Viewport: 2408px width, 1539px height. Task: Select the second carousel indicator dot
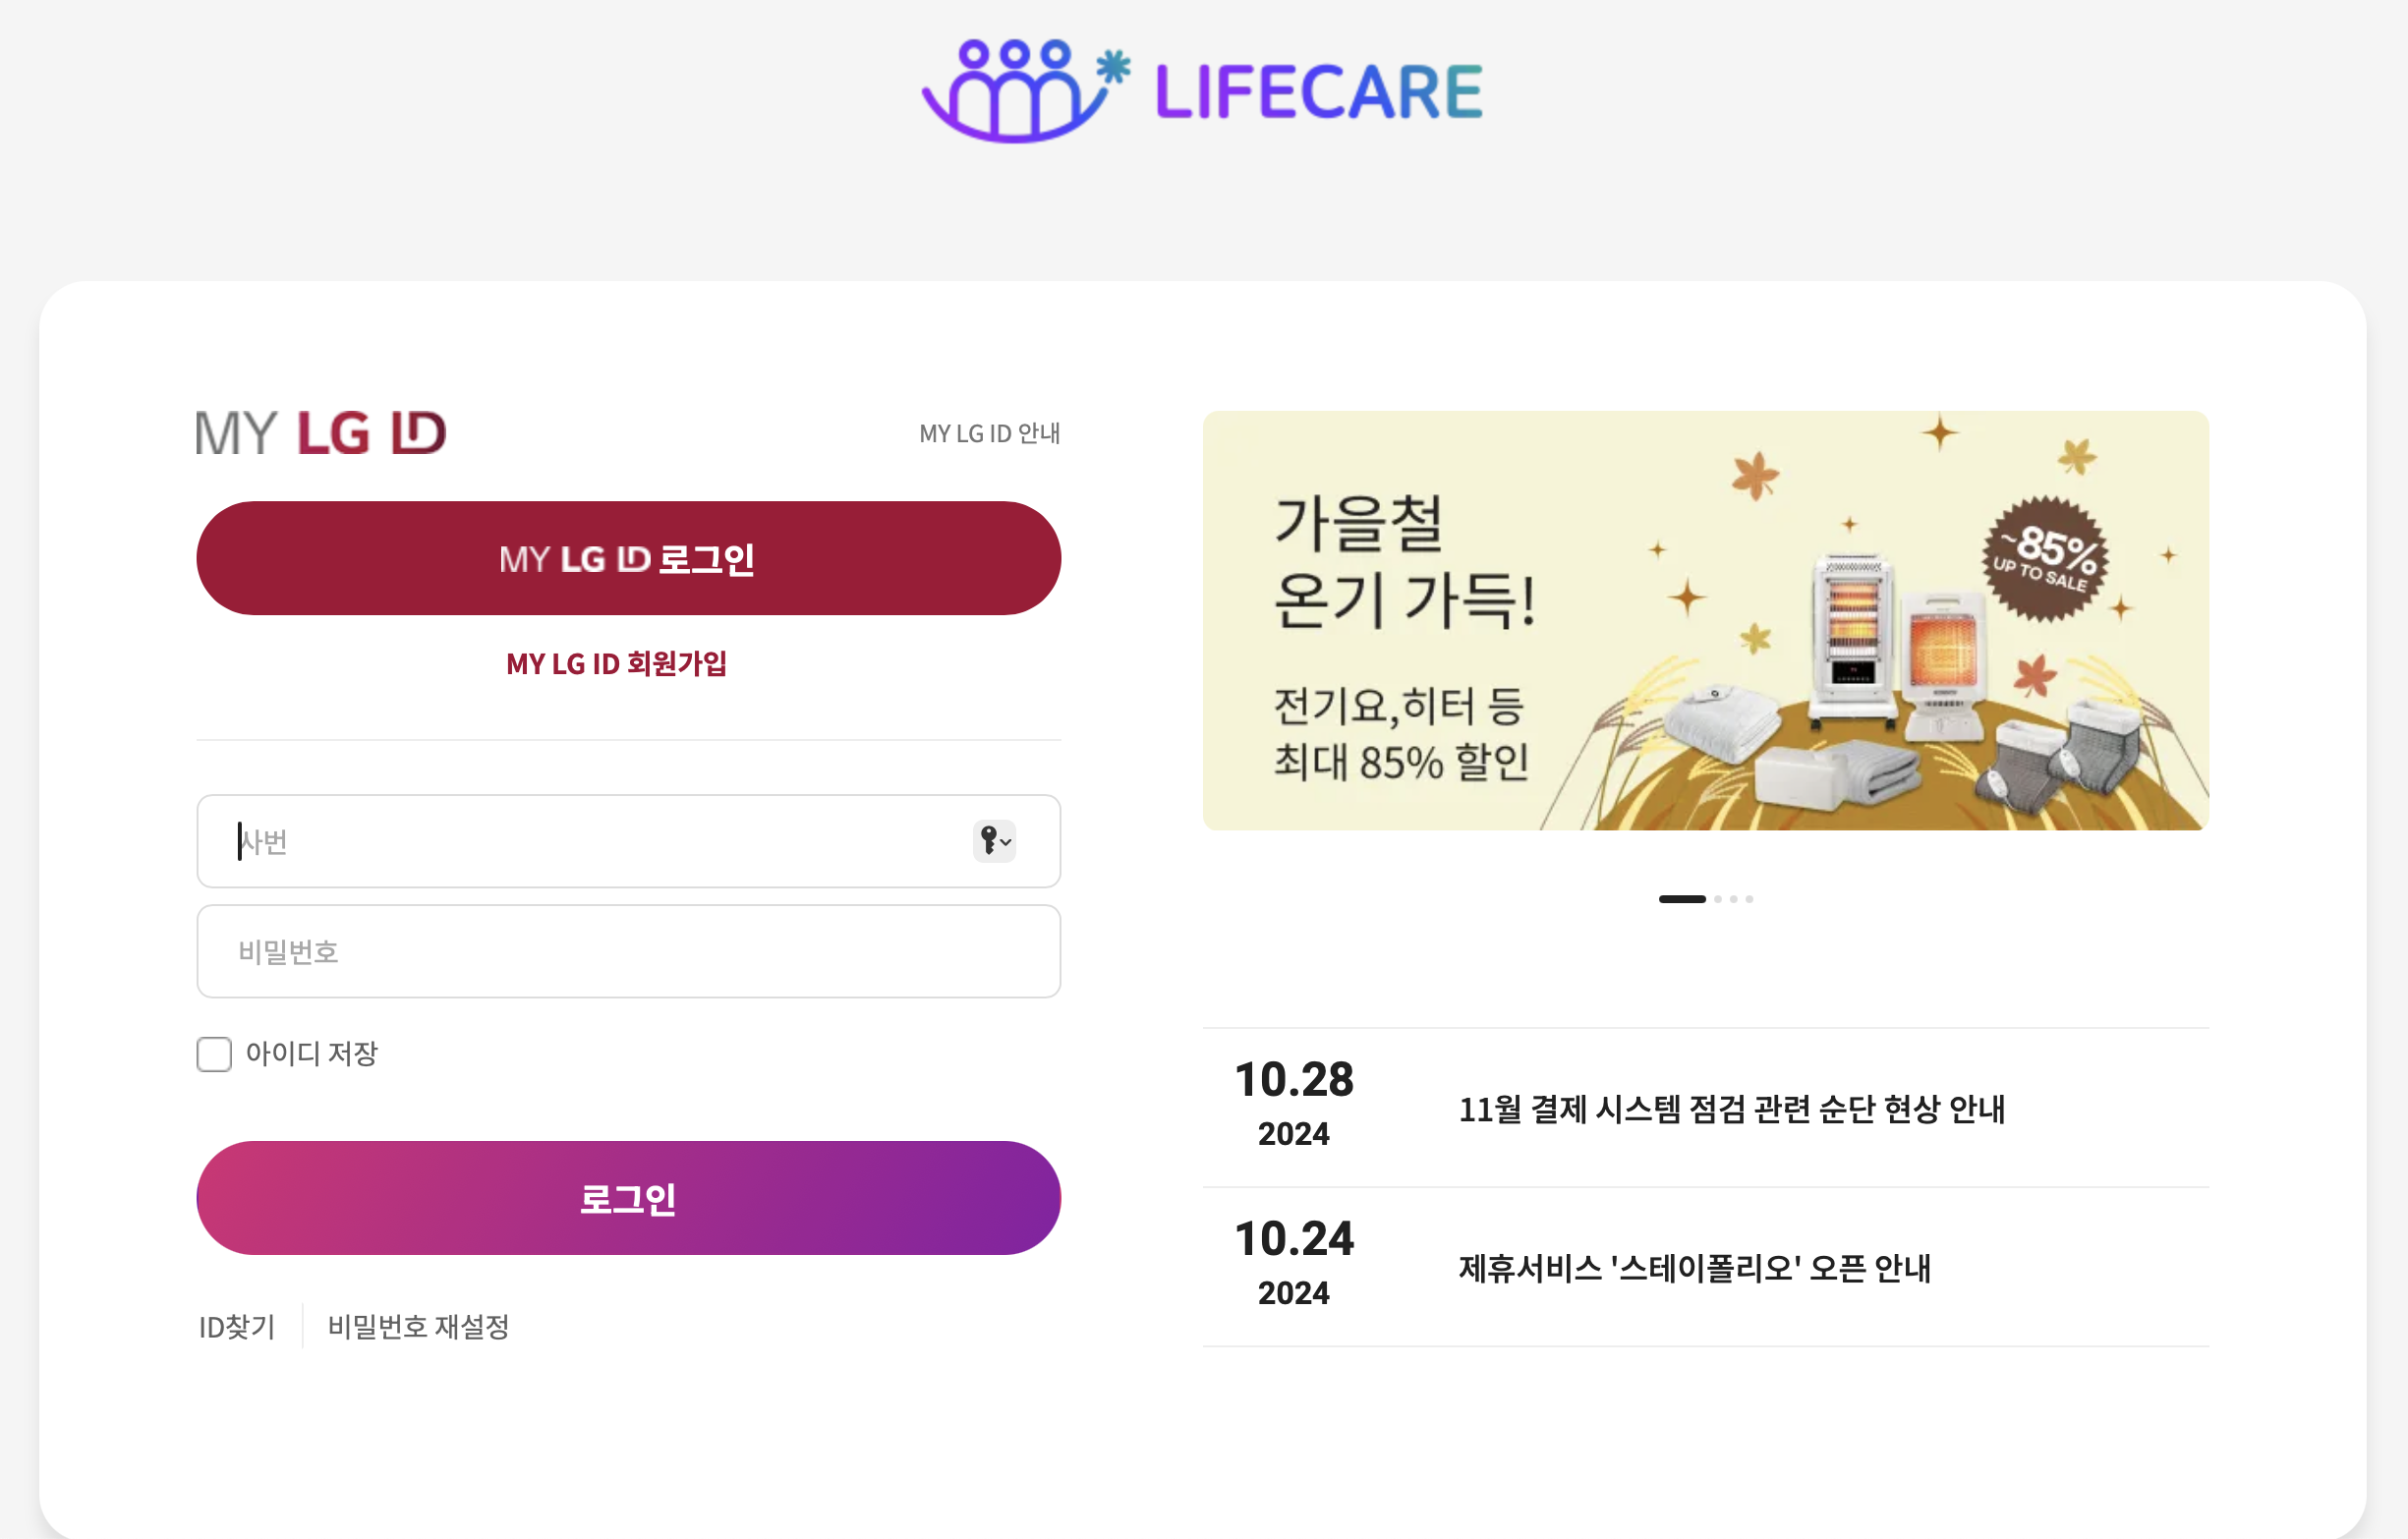pos(1718,899)
